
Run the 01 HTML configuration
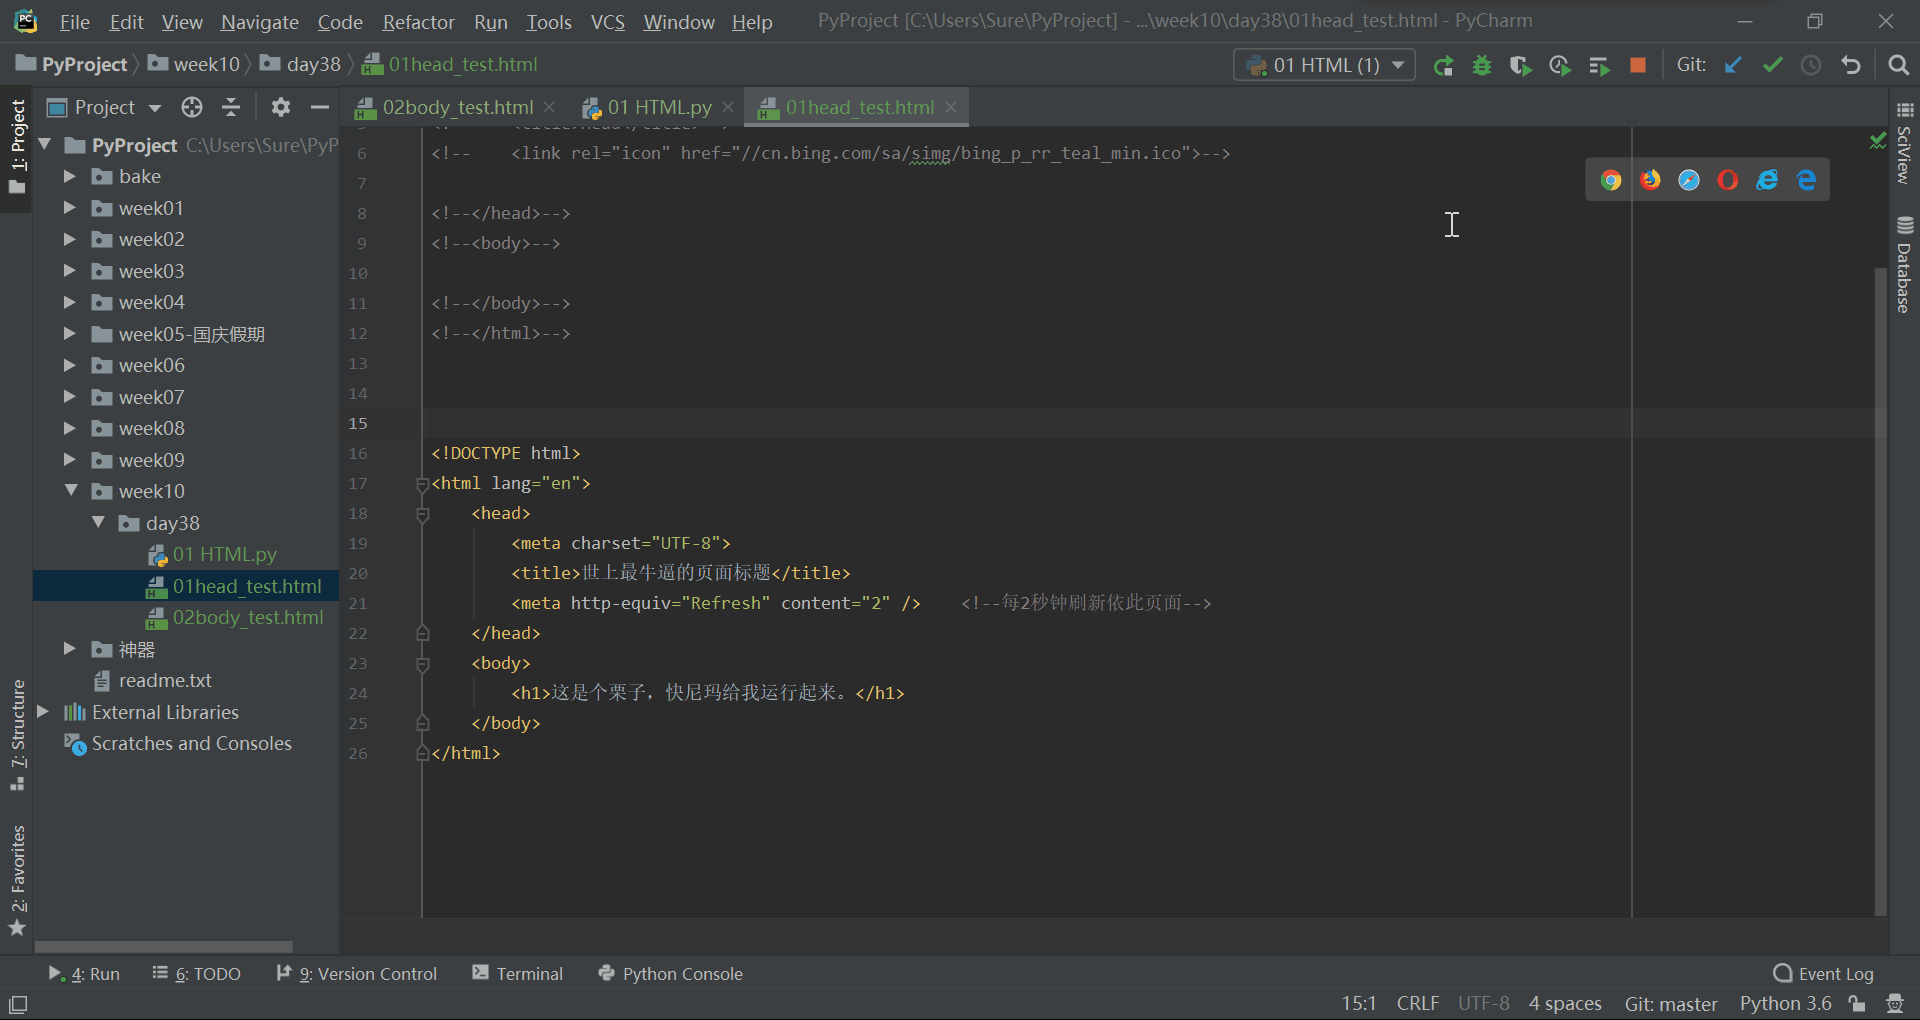pyautogui.click(x=1444, y=64)
